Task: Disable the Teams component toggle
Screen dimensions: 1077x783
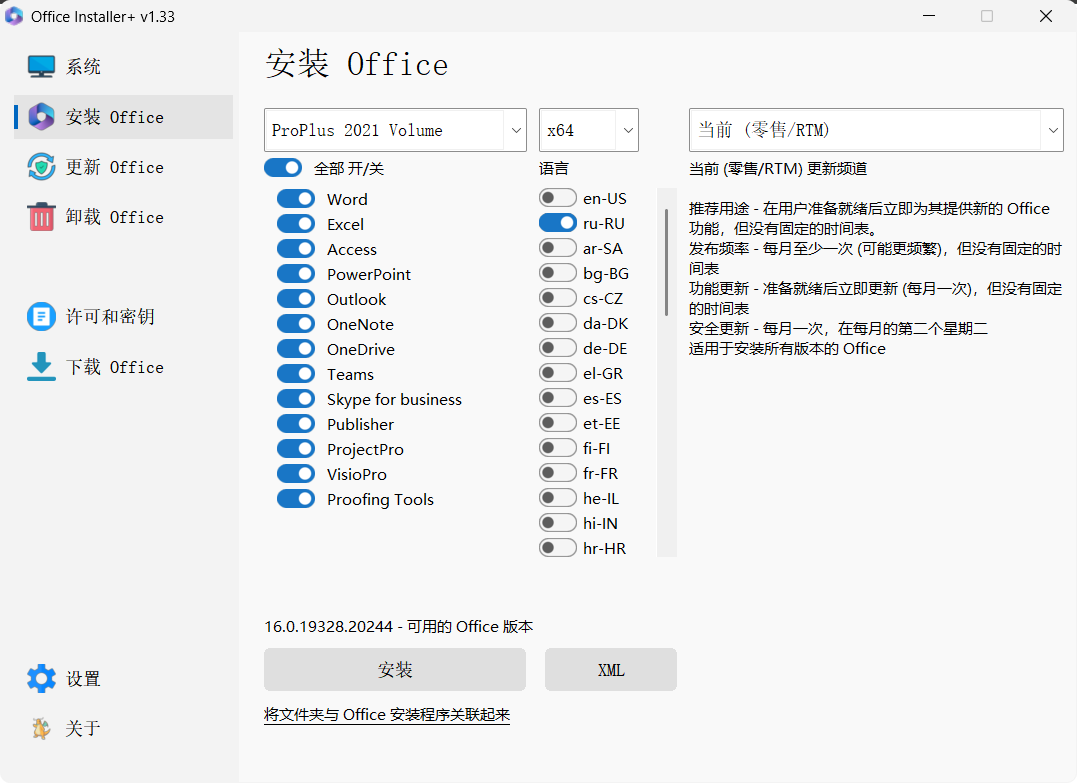Action: (x=296, y=373)
